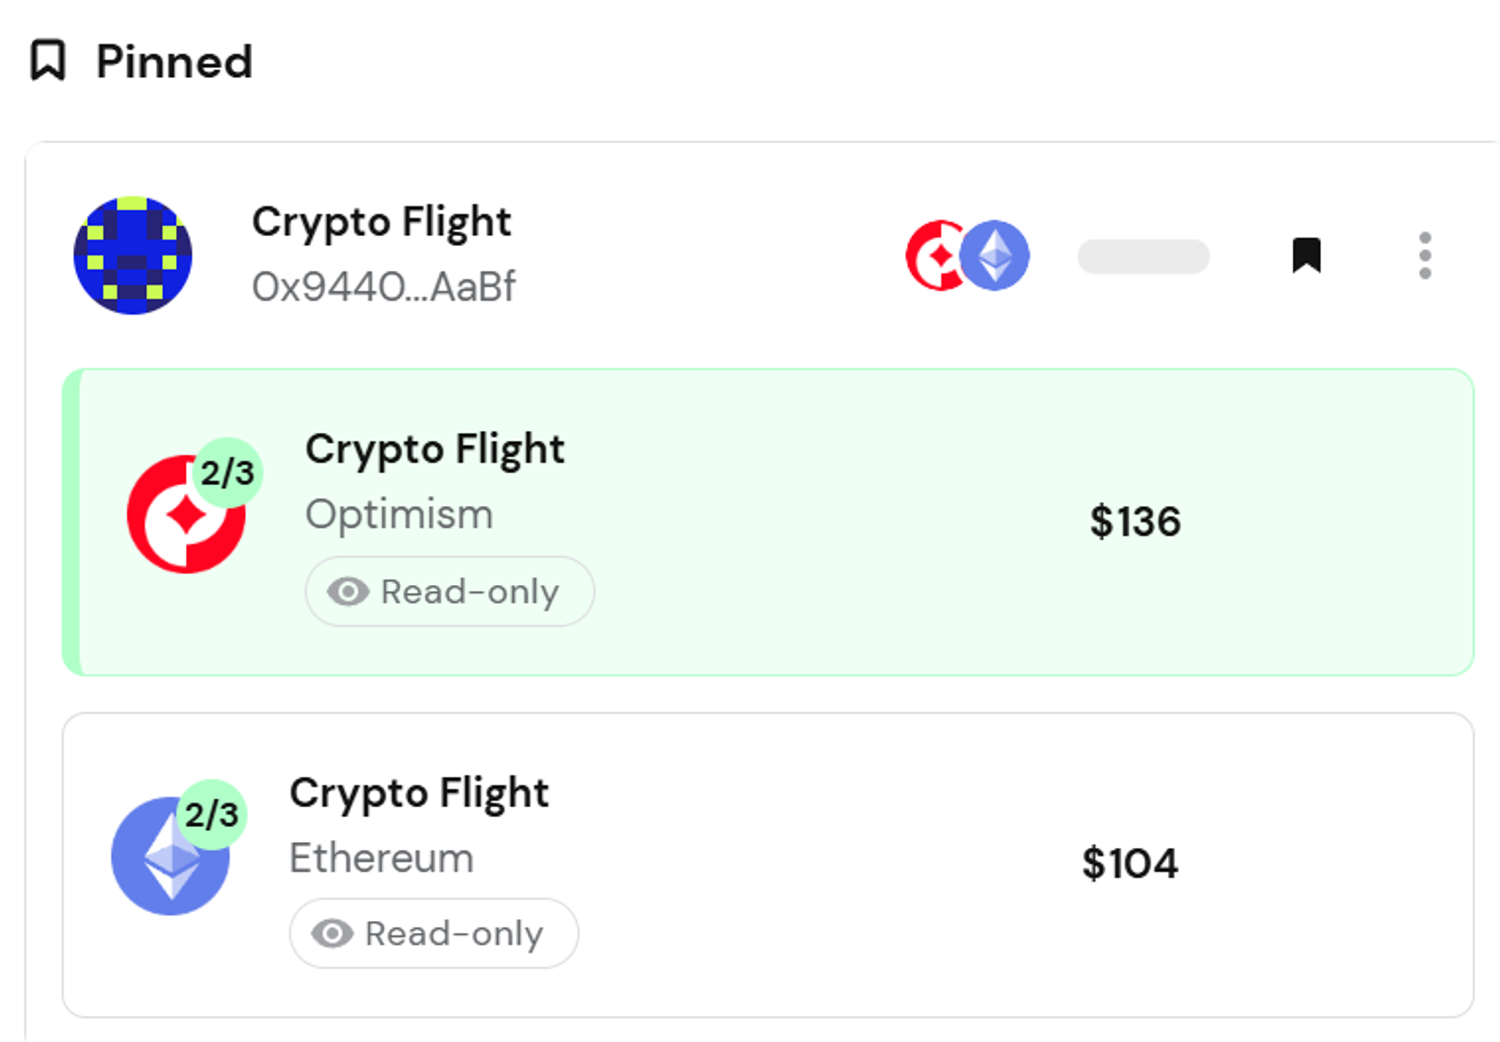Click the small Optimism chain icon in the header row

931,255
